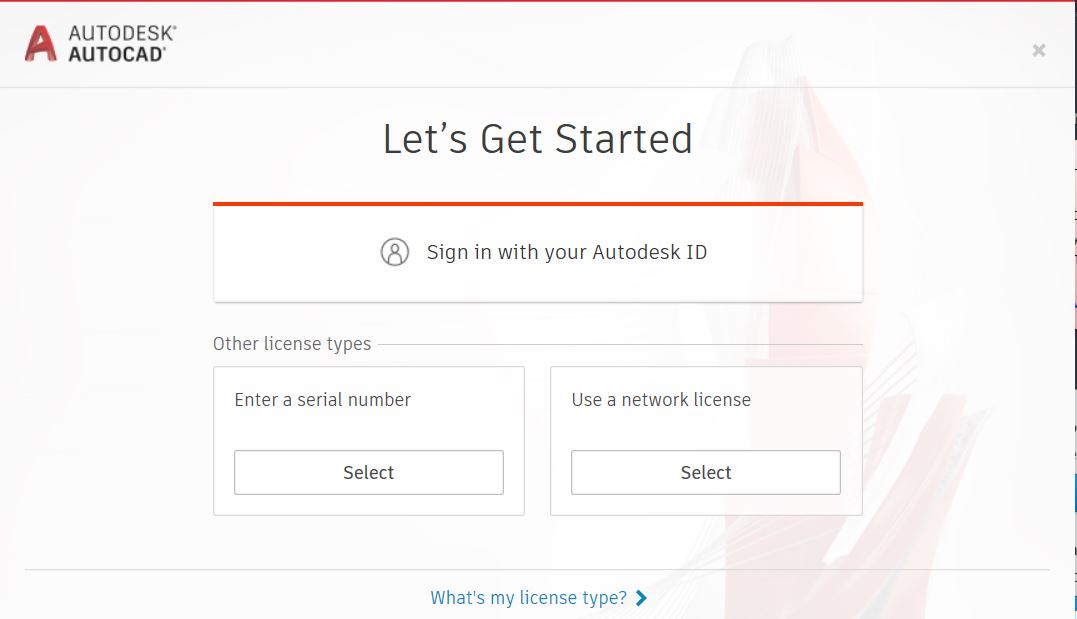Click the "Use a network license" card

[705, 440]
